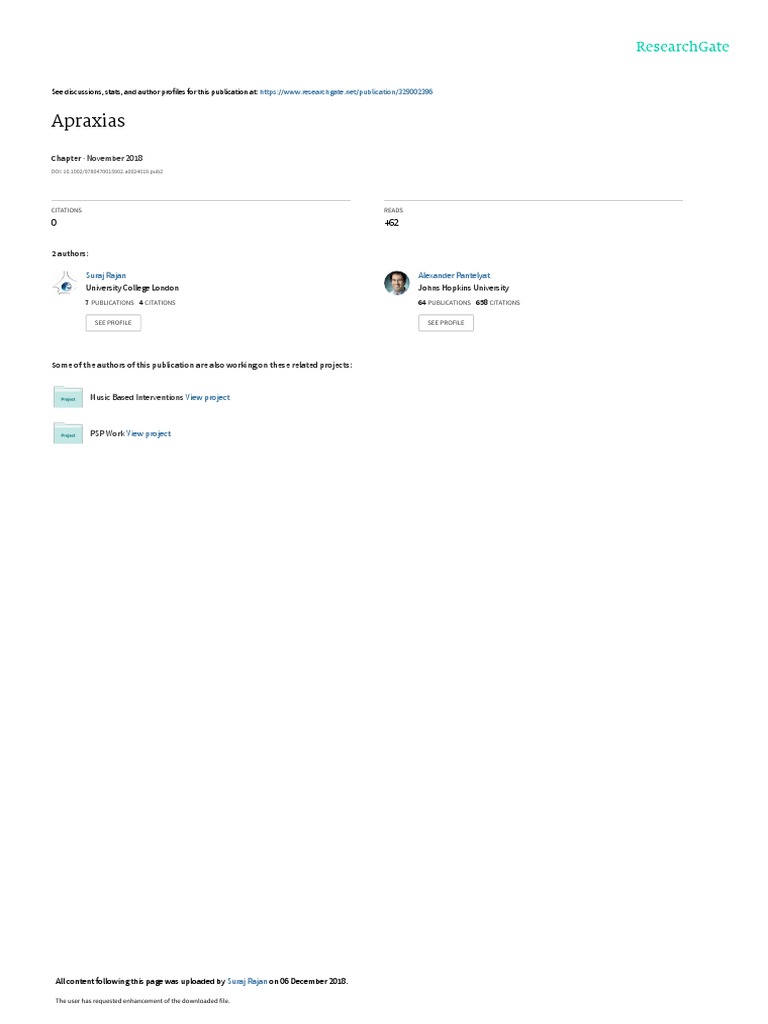Screen dimensions: 768x1024
Task: Click the 64 Publications stat for Pantelyat
Action: coord(444,303)
